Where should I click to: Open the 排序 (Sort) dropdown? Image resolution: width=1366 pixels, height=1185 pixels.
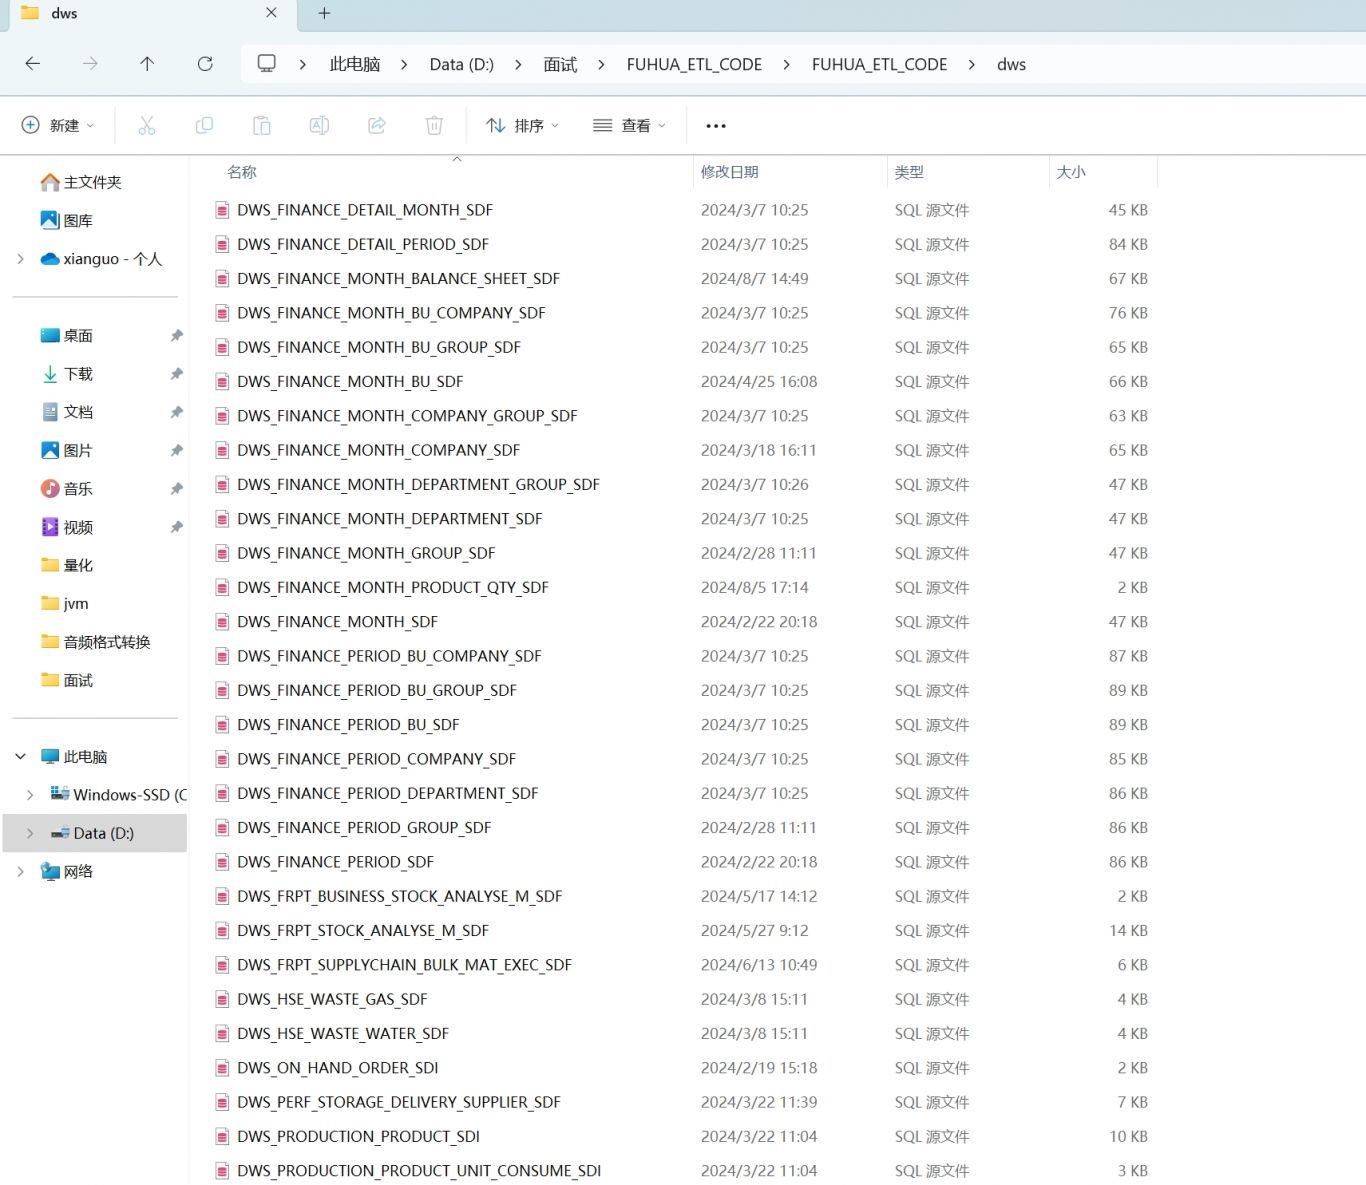tap(522, 125)
